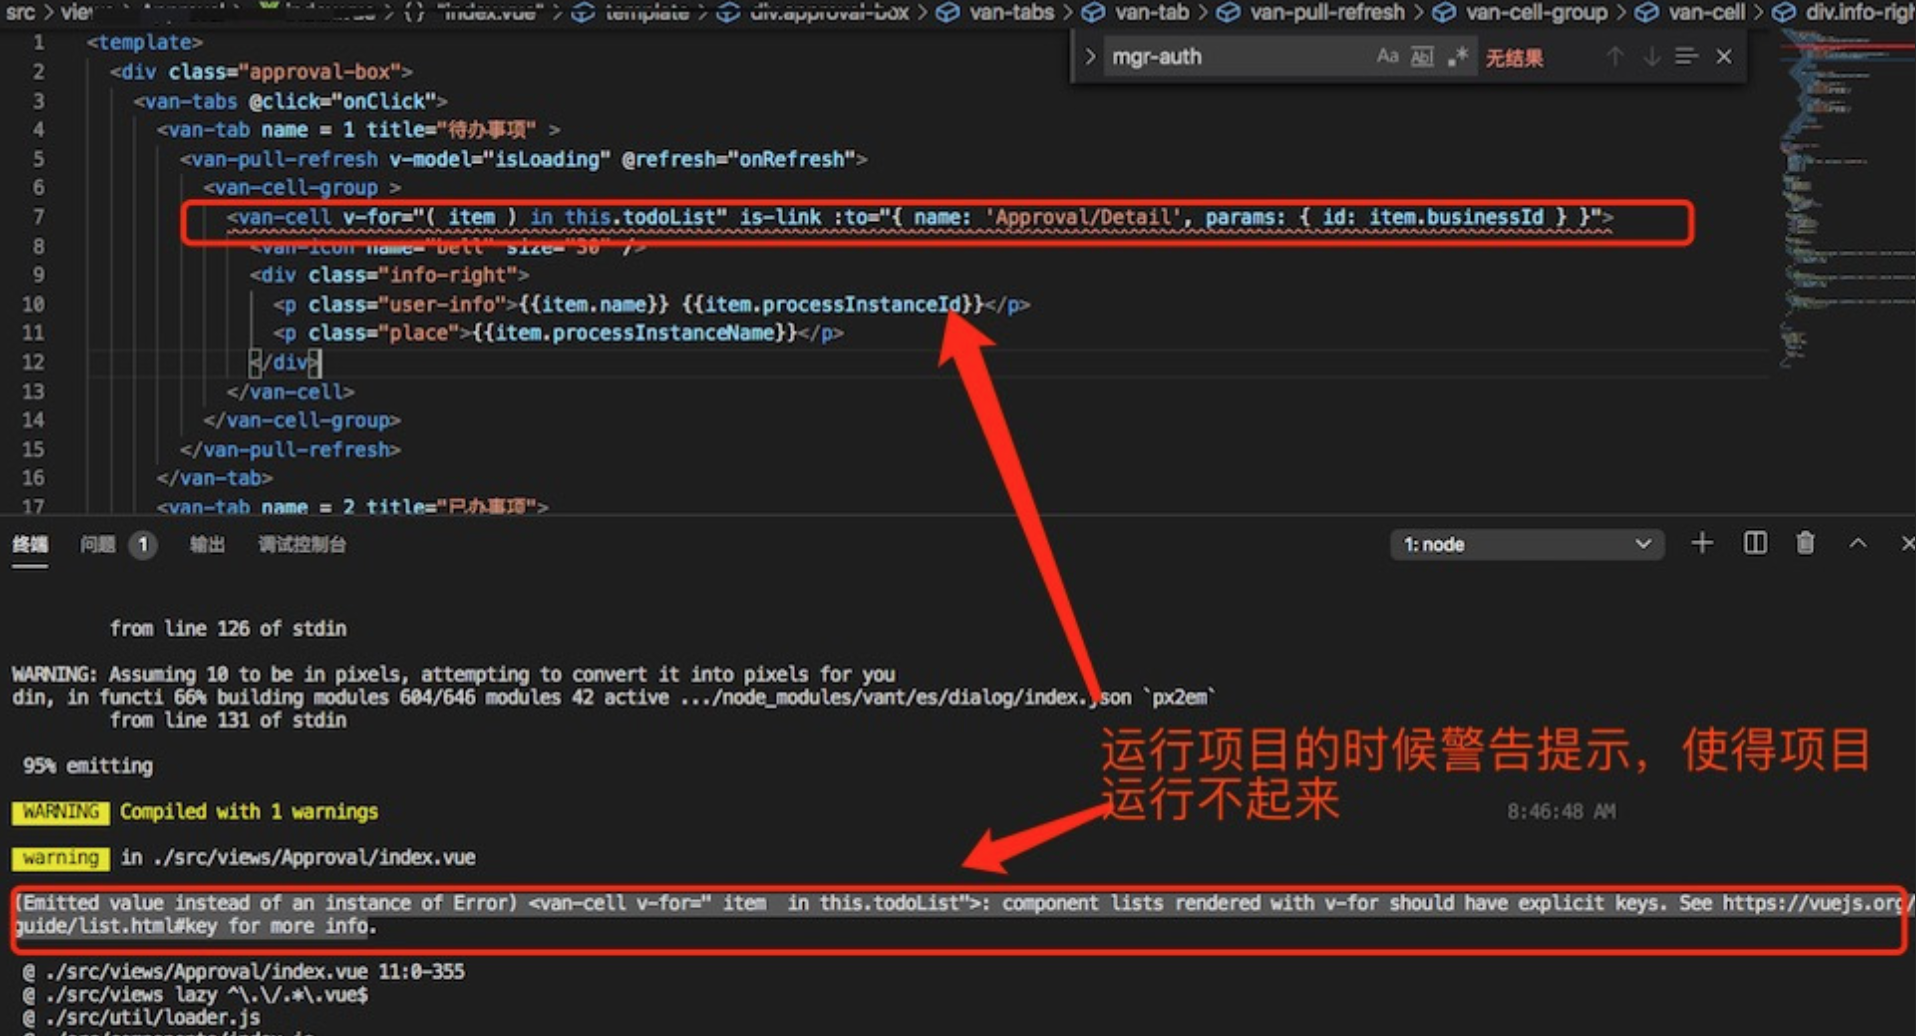Click line number 7 in the gutter
Viewport: 1916px width, 1036px height.
tap(38, 217)
